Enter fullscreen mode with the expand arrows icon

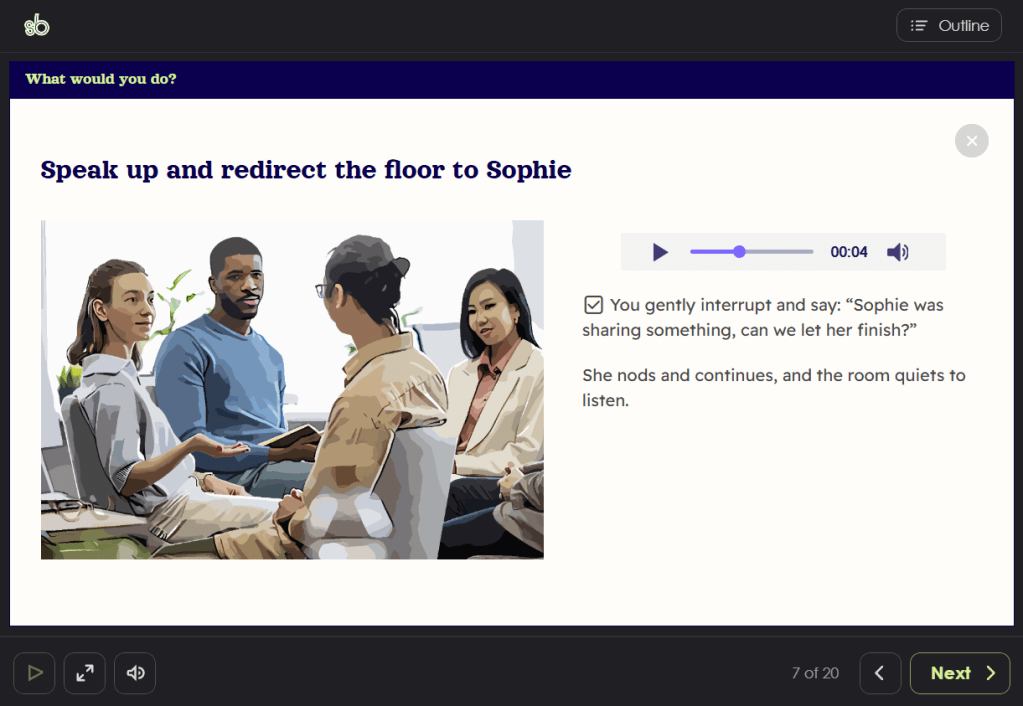[85, 673]
